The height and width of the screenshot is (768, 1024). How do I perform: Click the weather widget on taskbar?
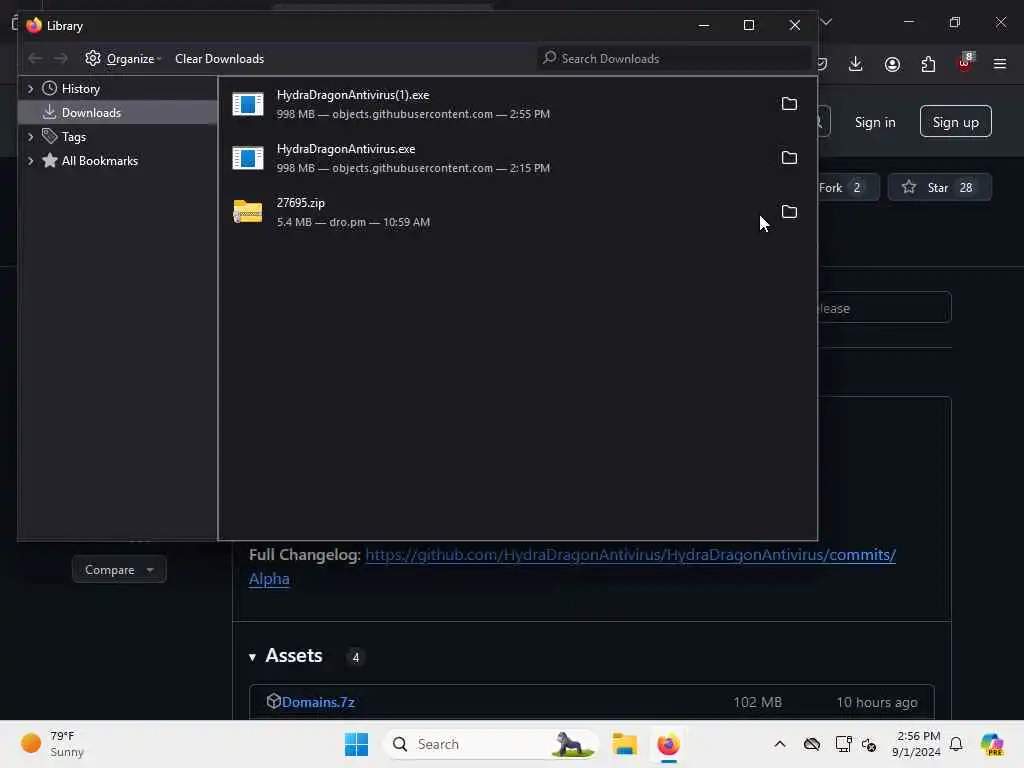pyautogui.click(x=52, y=744)
